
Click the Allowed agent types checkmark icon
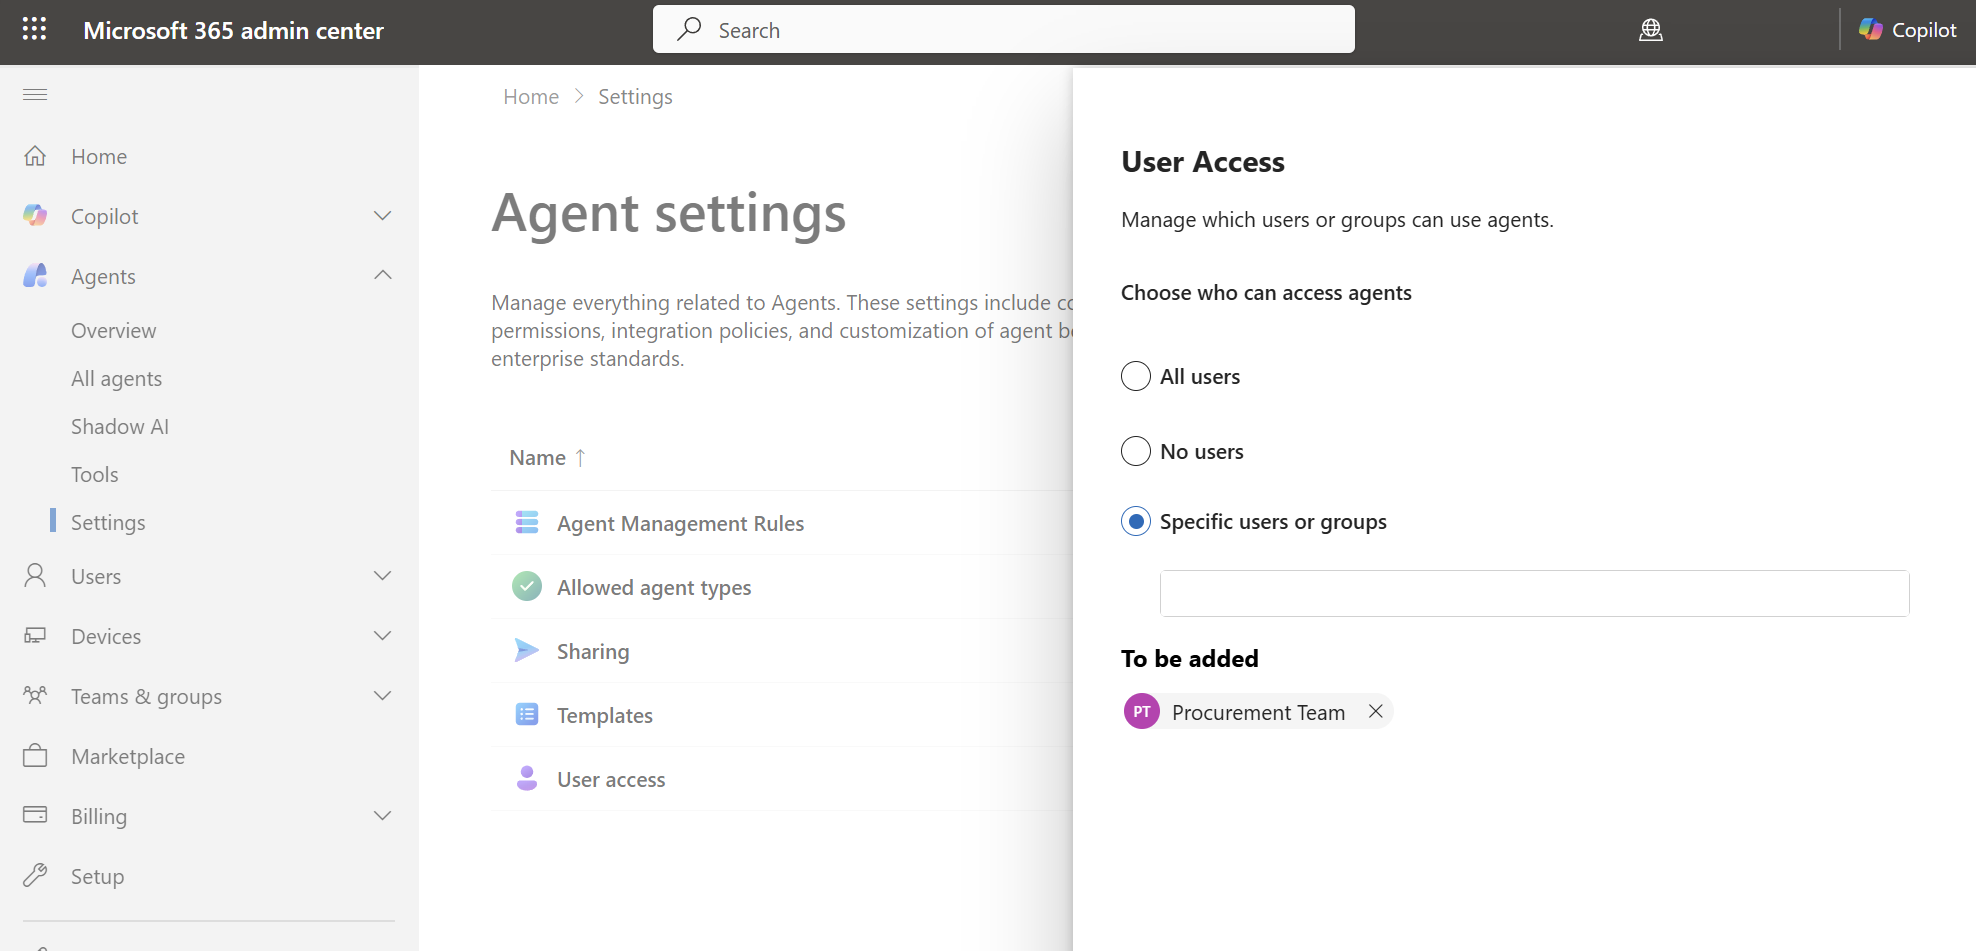tap(527, 587)
